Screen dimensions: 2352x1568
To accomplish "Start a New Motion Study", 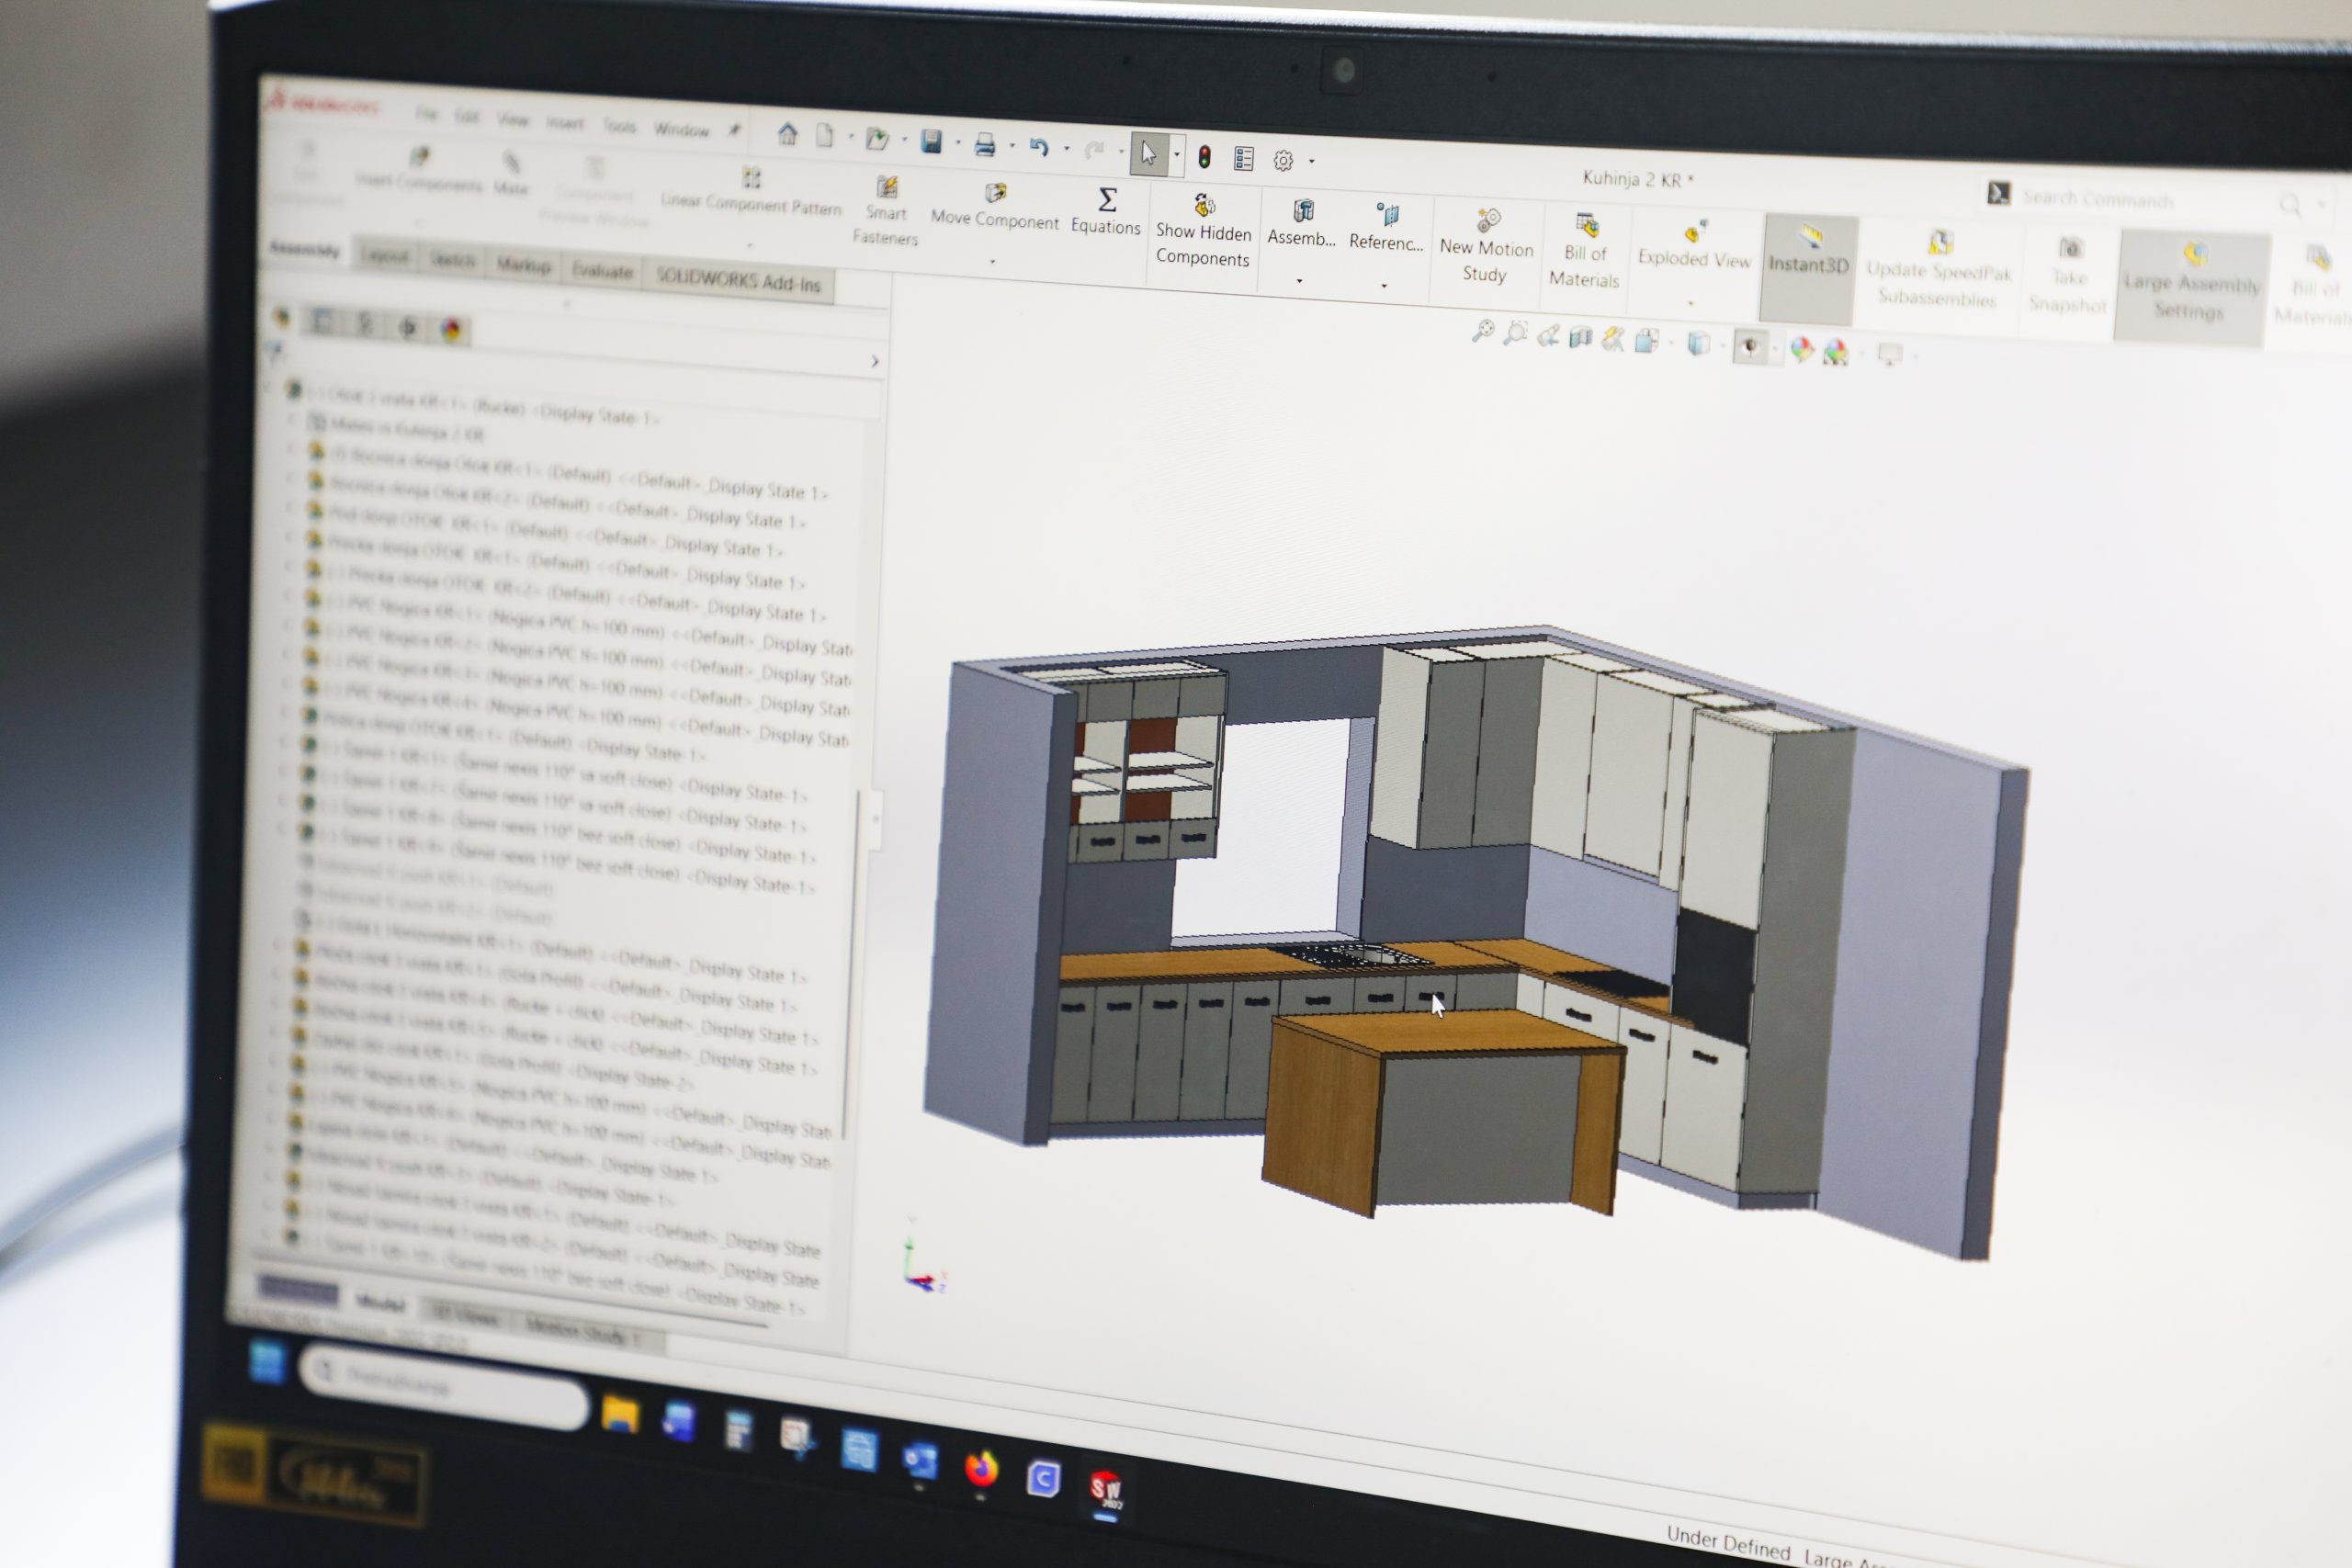I will point(1486,246).
